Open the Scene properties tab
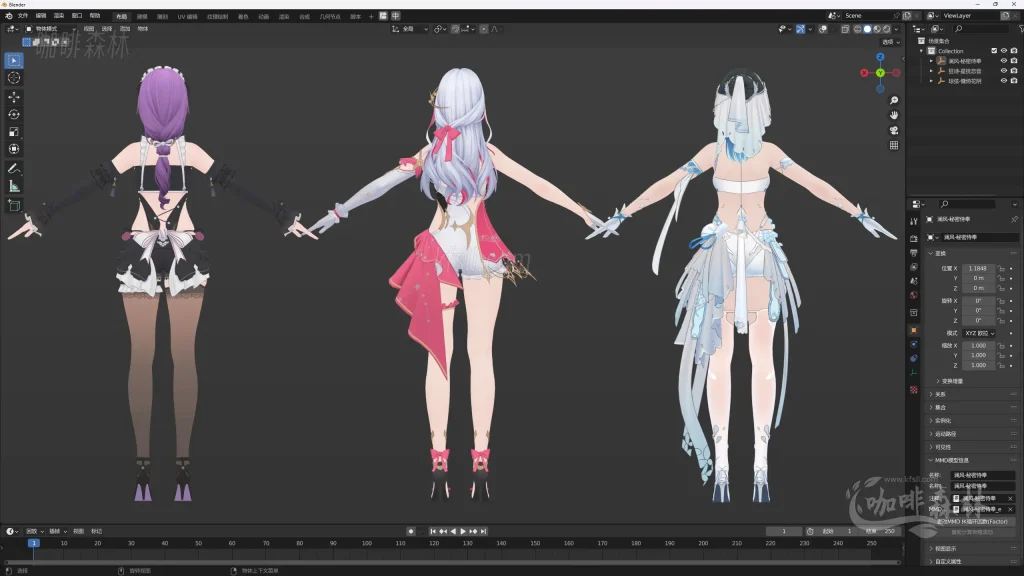1024x576 pixels. point(914,281)
